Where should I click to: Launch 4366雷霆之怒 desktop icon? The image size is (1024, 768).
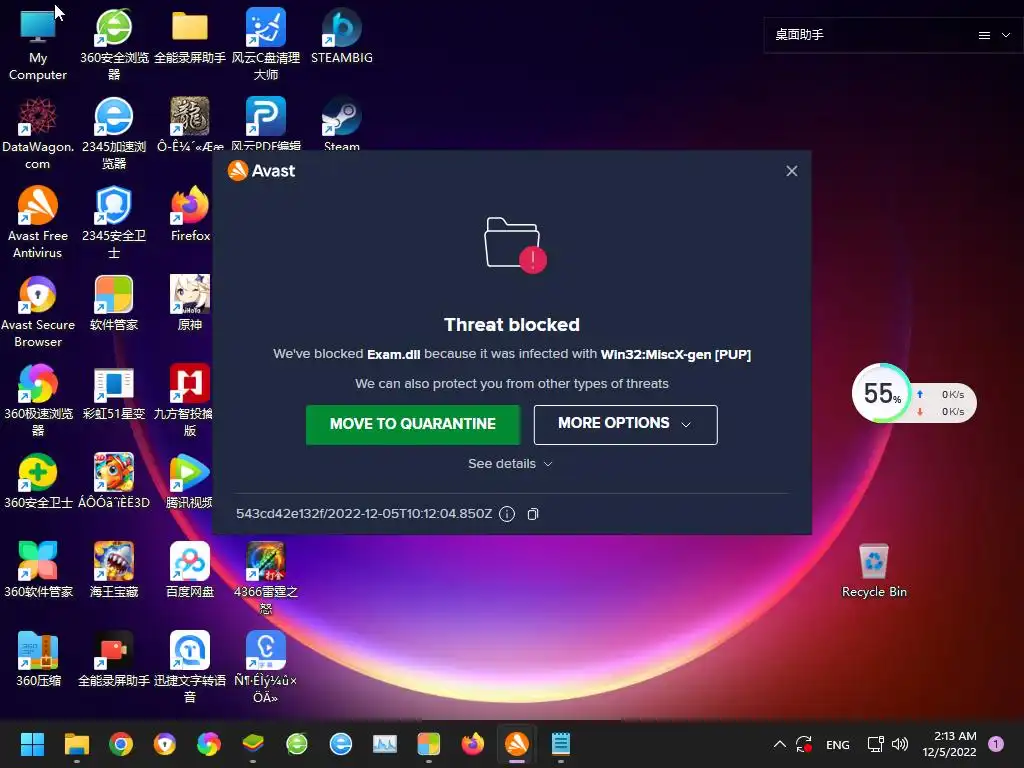tap(266, 577)
